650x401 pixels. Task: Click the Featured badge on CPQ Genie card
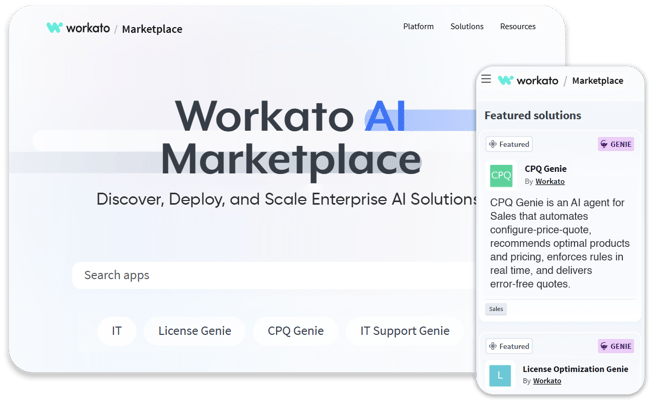(x=509, y=144)
